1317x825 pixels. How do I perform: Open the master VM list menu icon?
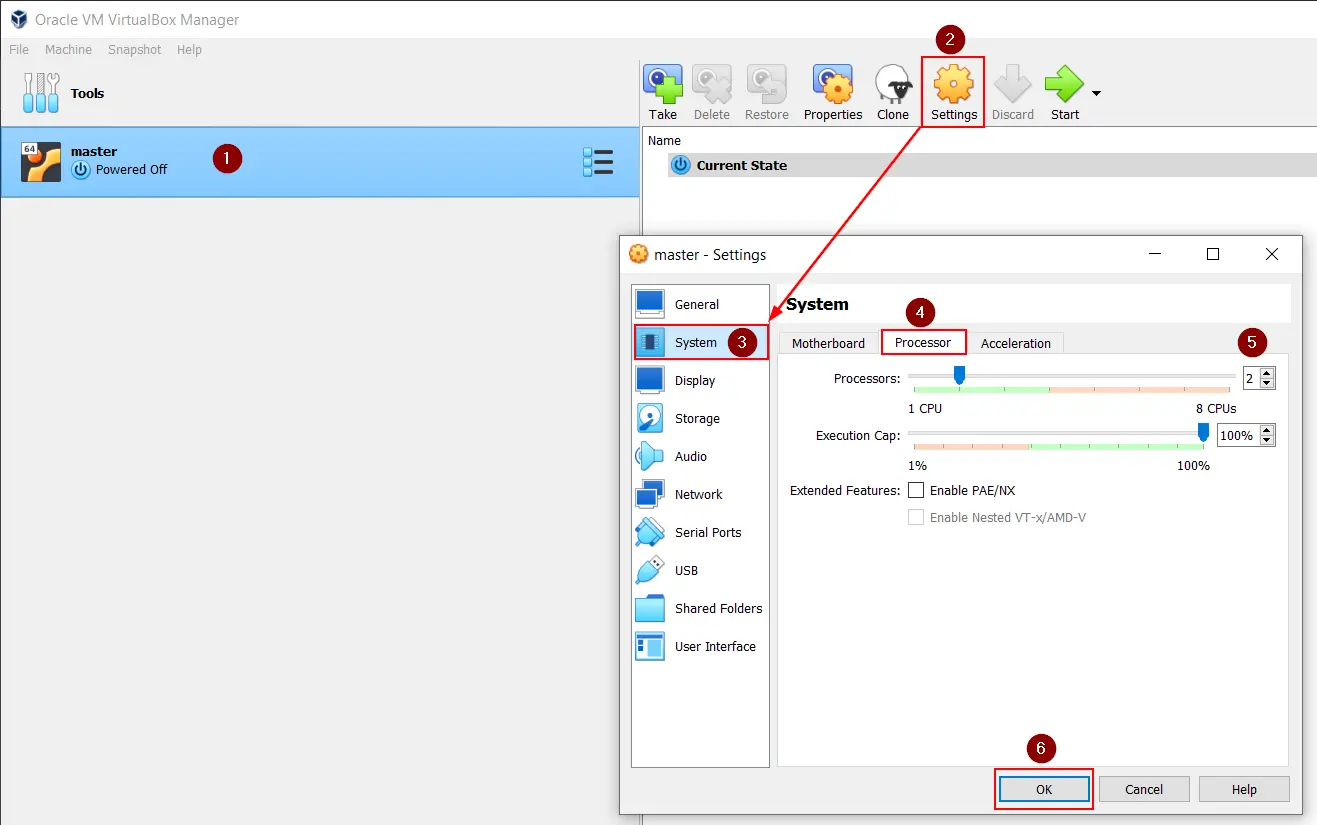(598, 162)
